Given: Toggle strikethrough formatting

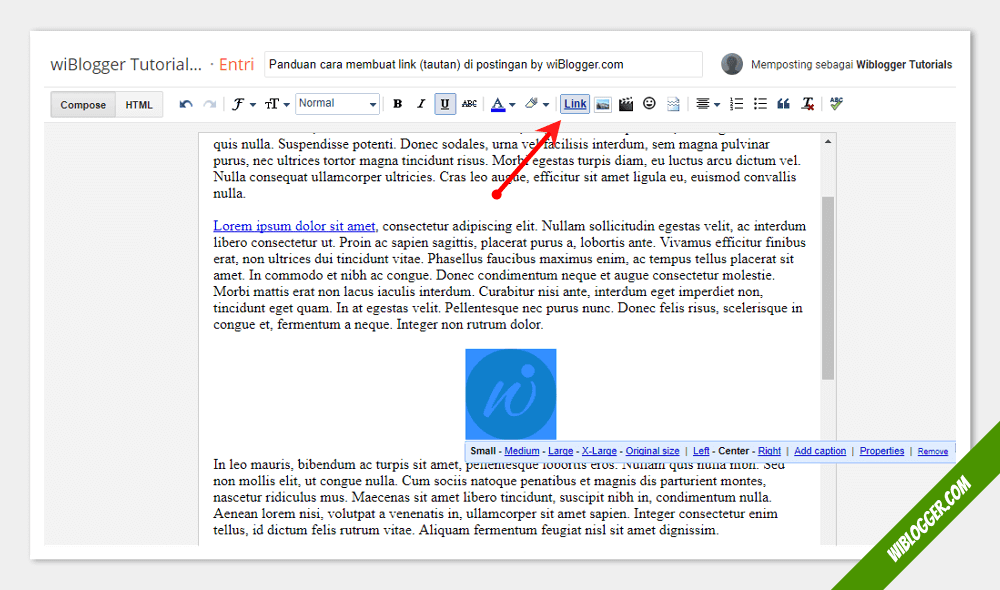Looking at the screenshot, I should 469,104.
